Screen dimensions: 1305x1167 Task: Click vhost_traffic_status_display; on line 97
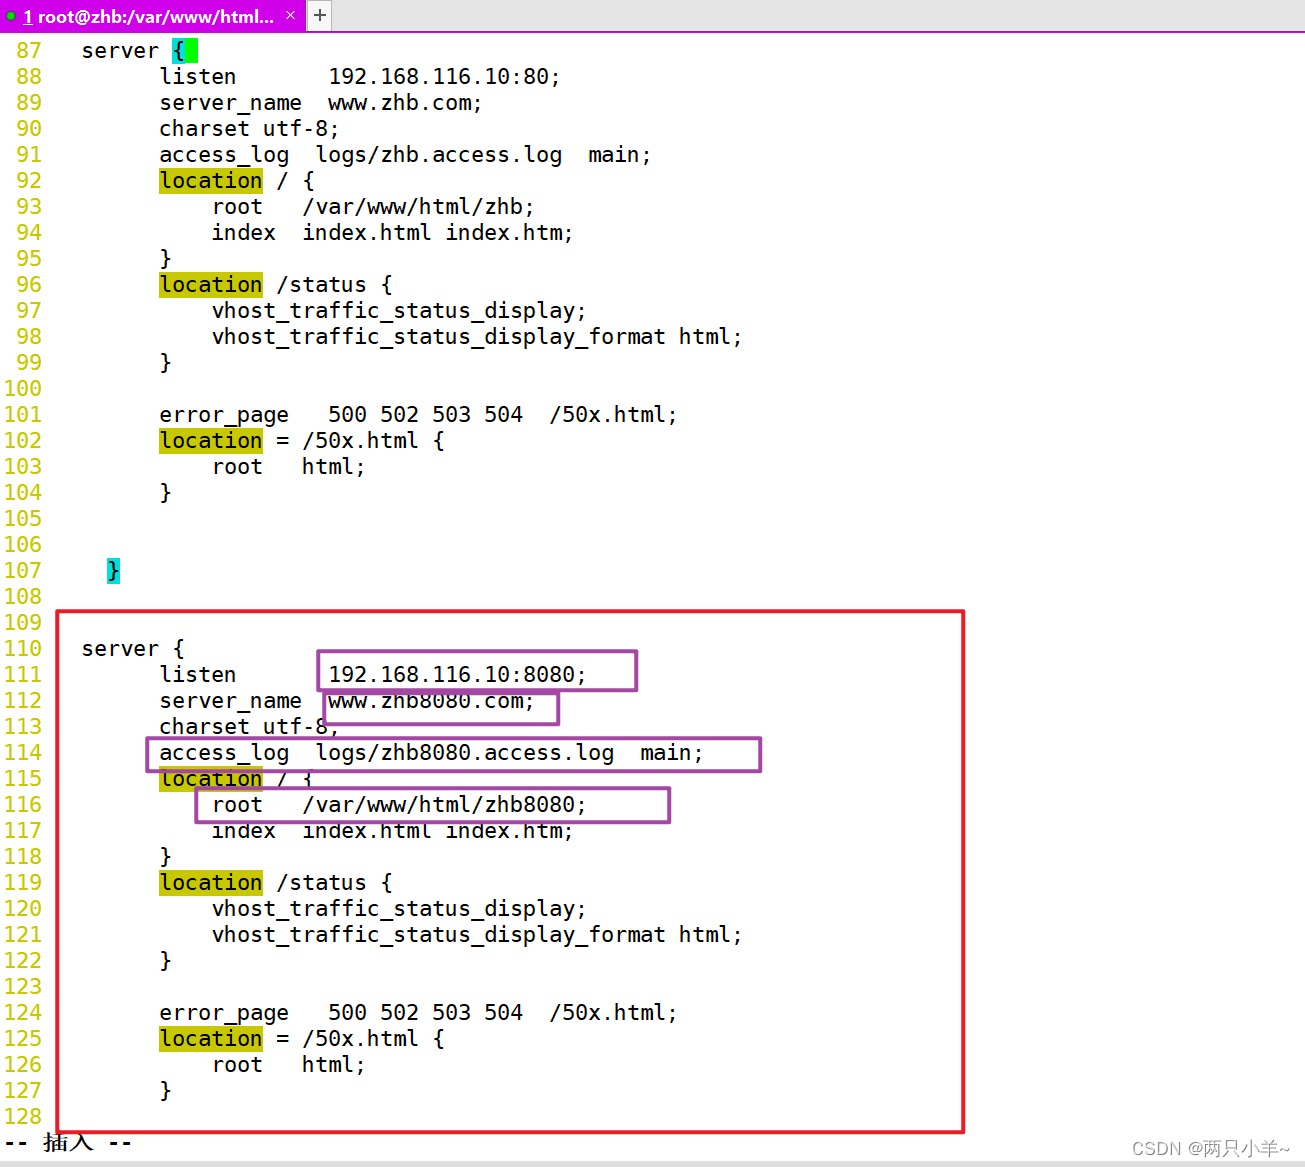(399, 311)
